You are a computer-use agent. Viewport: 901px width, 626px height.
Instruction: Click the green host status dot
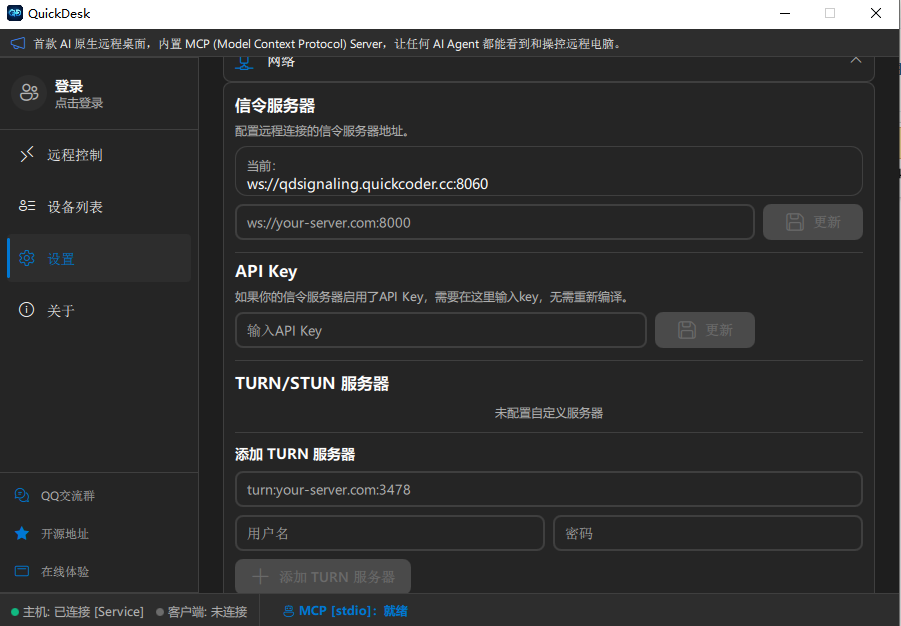[15, 612]
